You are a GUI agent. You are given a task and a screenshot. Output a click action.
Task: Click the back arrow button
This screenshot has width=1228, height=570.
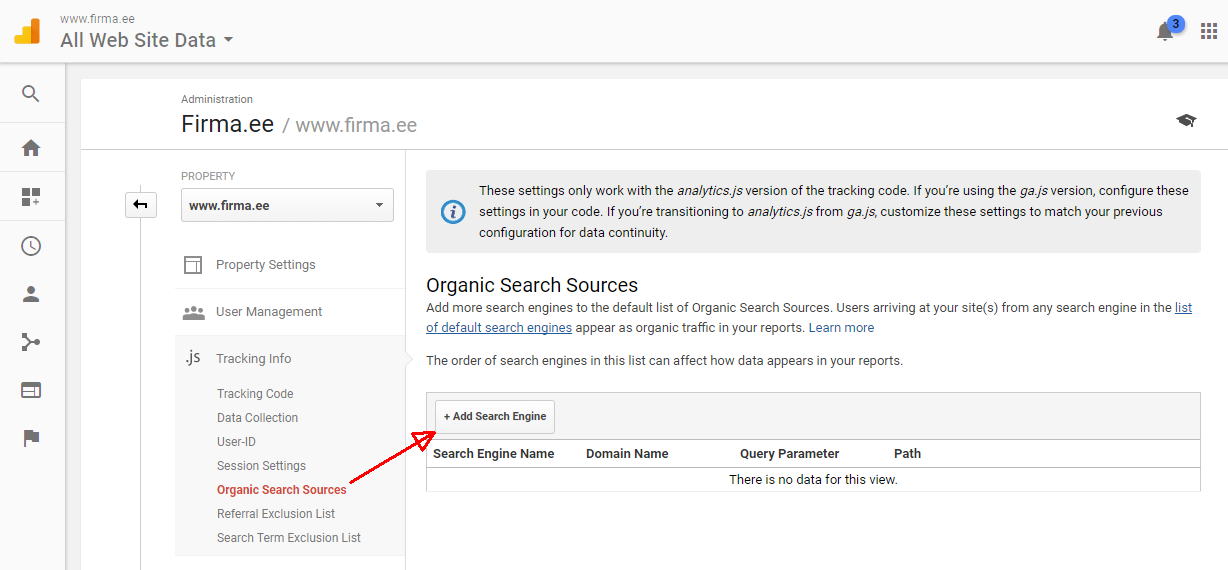140,205
